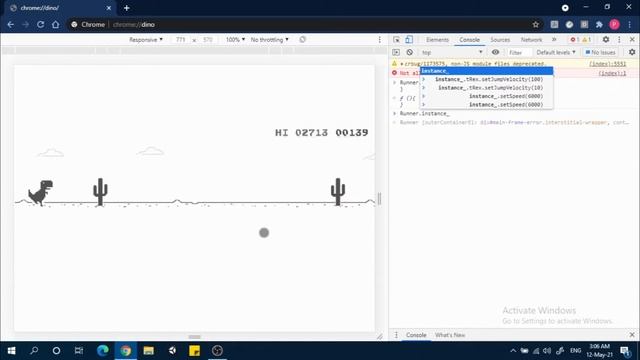Open the Network tab
The image size is (640, 360).
point(531,40)
